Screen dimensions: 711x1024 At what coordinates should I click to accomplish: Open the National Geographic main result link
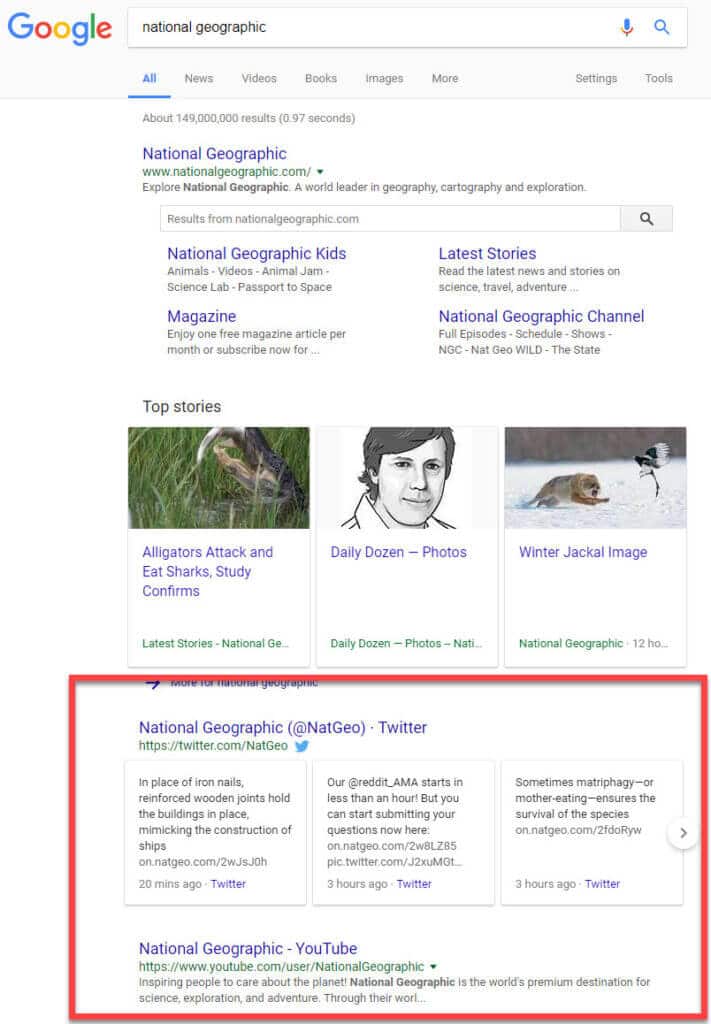(x=214, y=153)
